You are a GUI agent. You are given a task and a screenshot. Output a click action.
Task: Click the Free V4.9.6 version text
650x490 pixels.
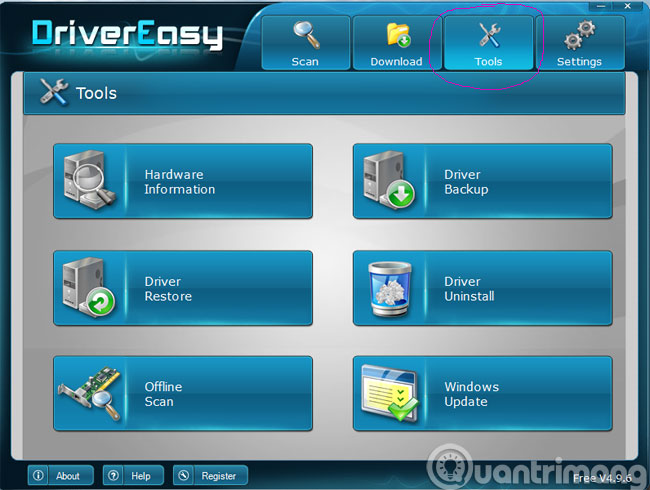[x=602, y=478]
